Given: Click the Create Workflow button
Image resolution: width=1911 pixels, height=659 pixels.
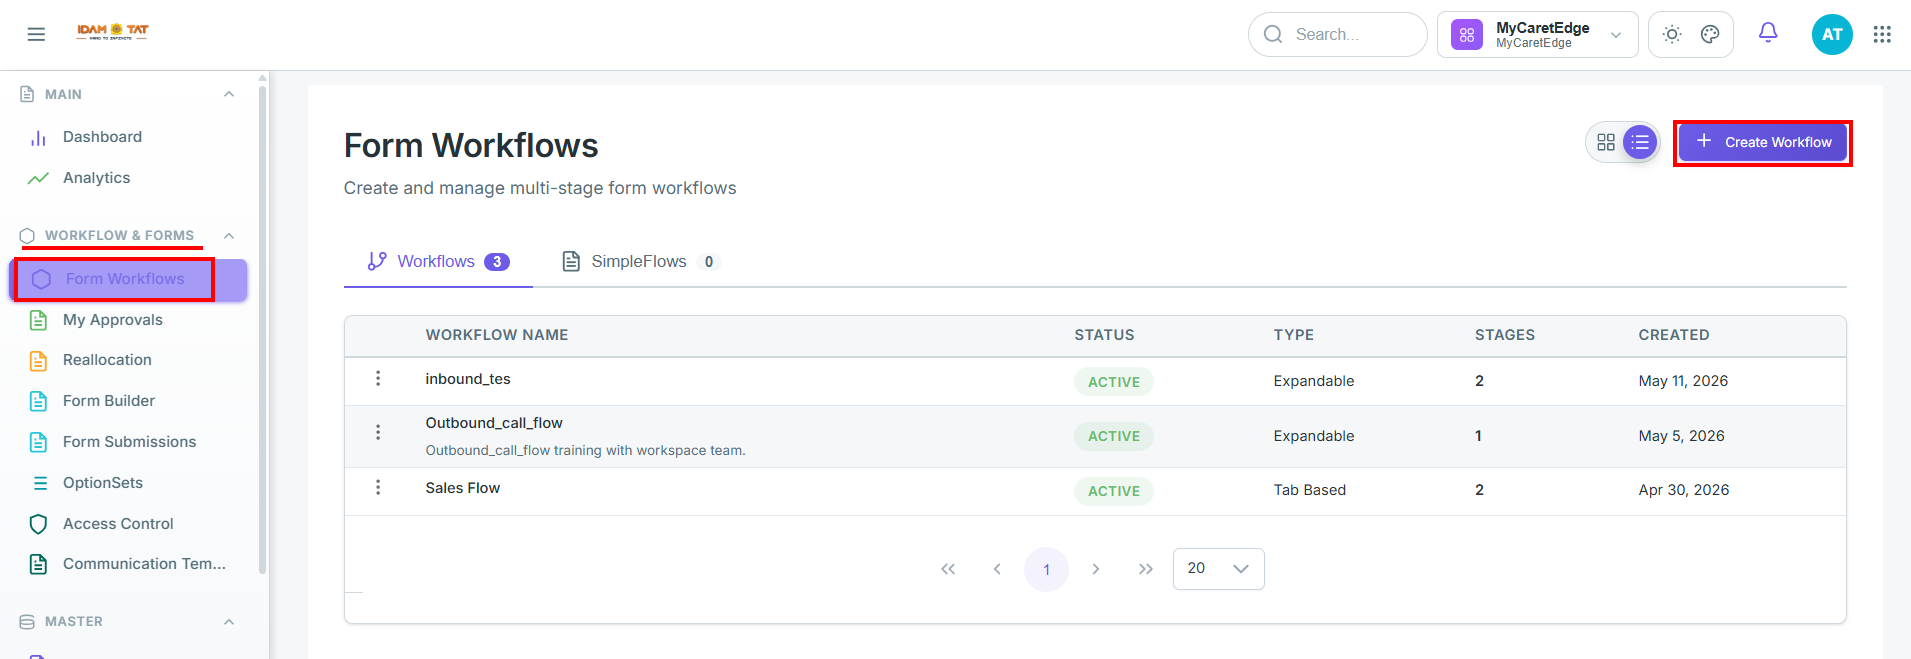Looking at the screenshot, I should click(x=1763, y=143).
